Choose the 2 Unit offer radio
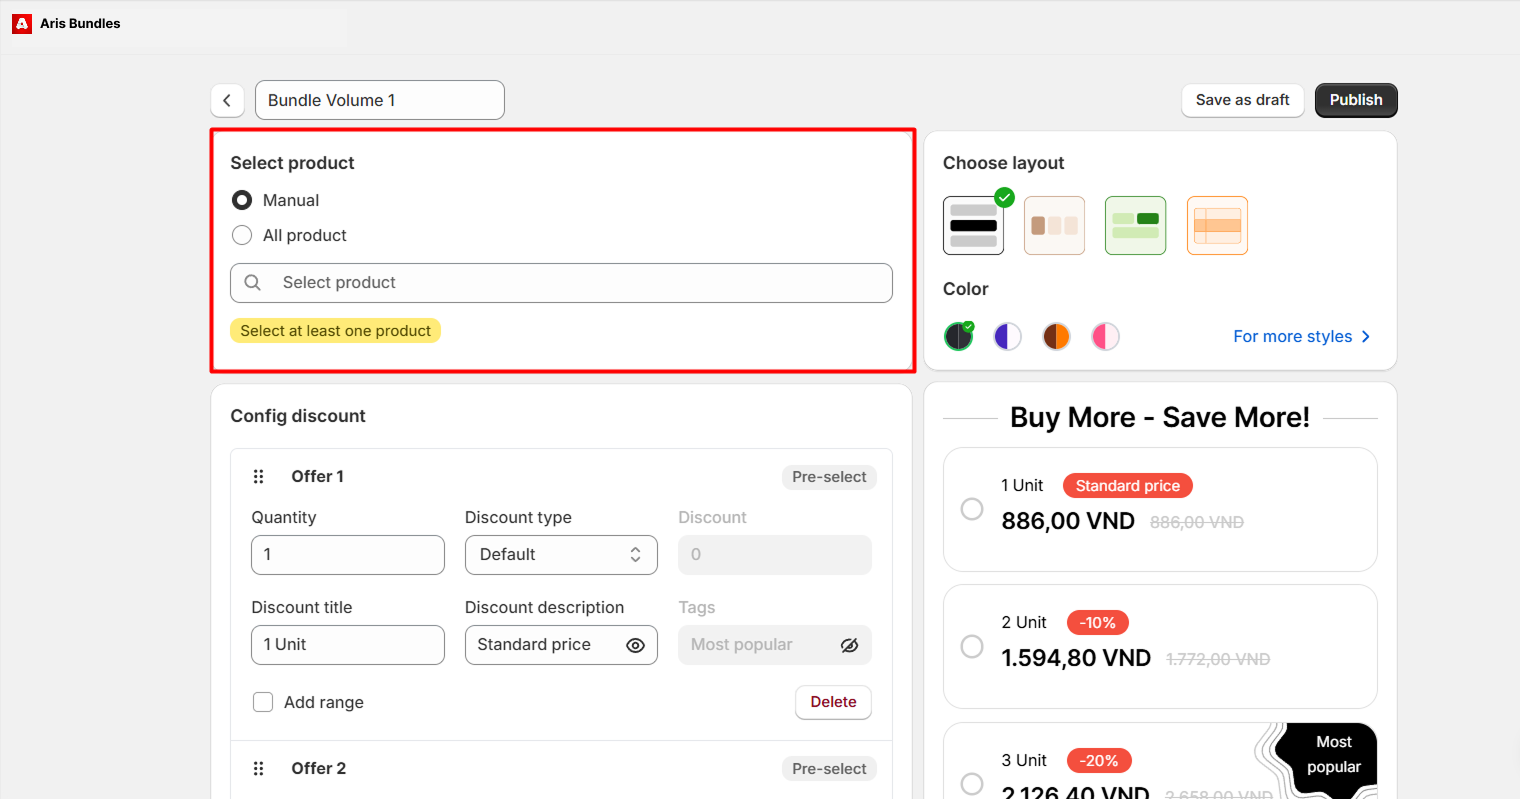The height and width of the screenshot is (799, 1520). (972, 646)
